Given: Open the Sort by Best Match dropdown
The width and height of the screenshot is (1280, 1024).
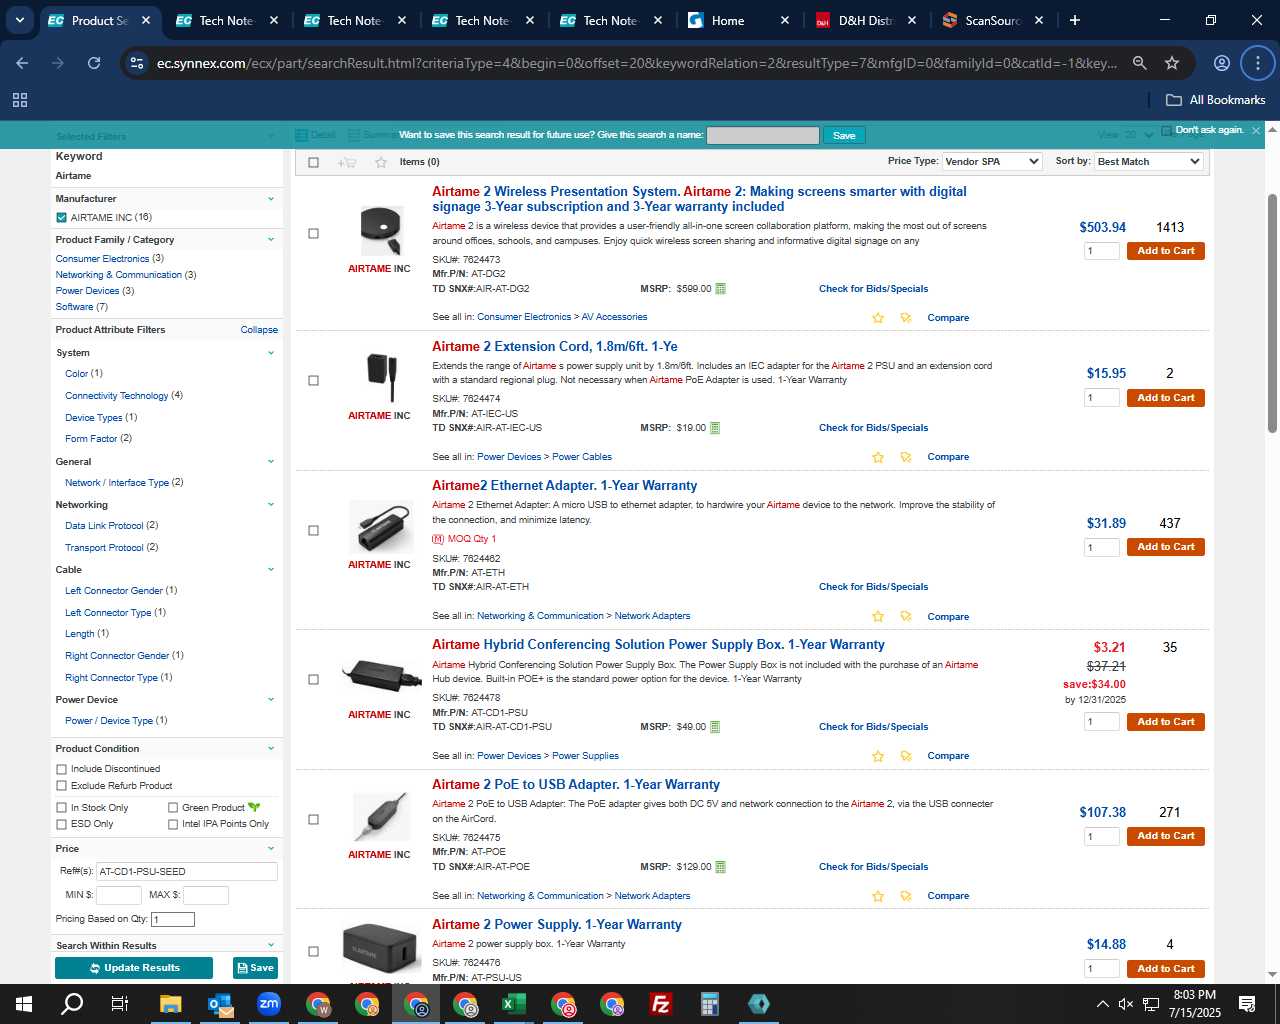Looking at the screenshot, I should 1148,161.
